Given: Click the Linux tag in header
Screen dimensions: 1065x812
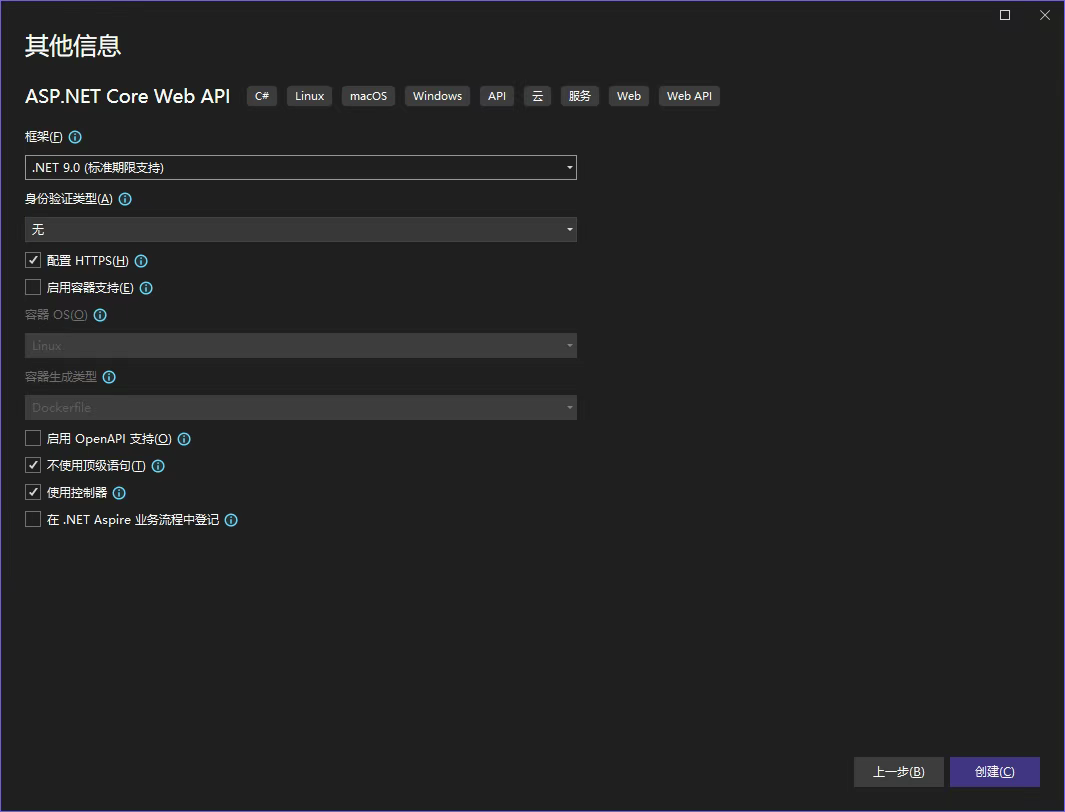Looking at the screenshot, I should click(x=309, y=96).
